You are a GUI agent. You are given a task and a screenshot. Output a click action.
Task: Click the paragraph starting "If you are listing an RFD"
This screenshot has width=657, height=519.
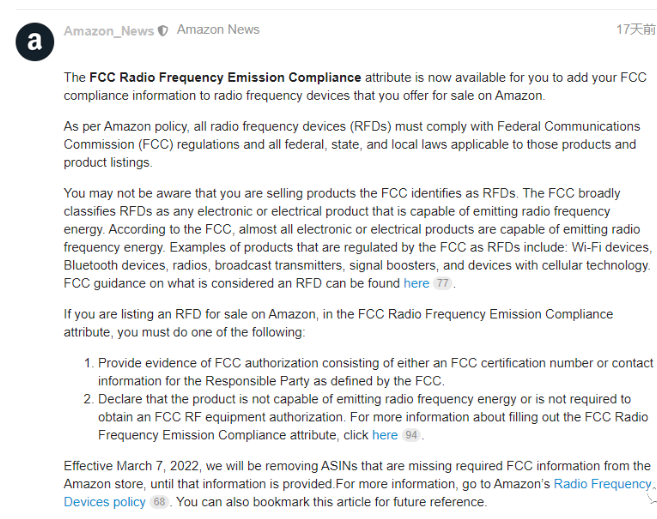(338, 323)
